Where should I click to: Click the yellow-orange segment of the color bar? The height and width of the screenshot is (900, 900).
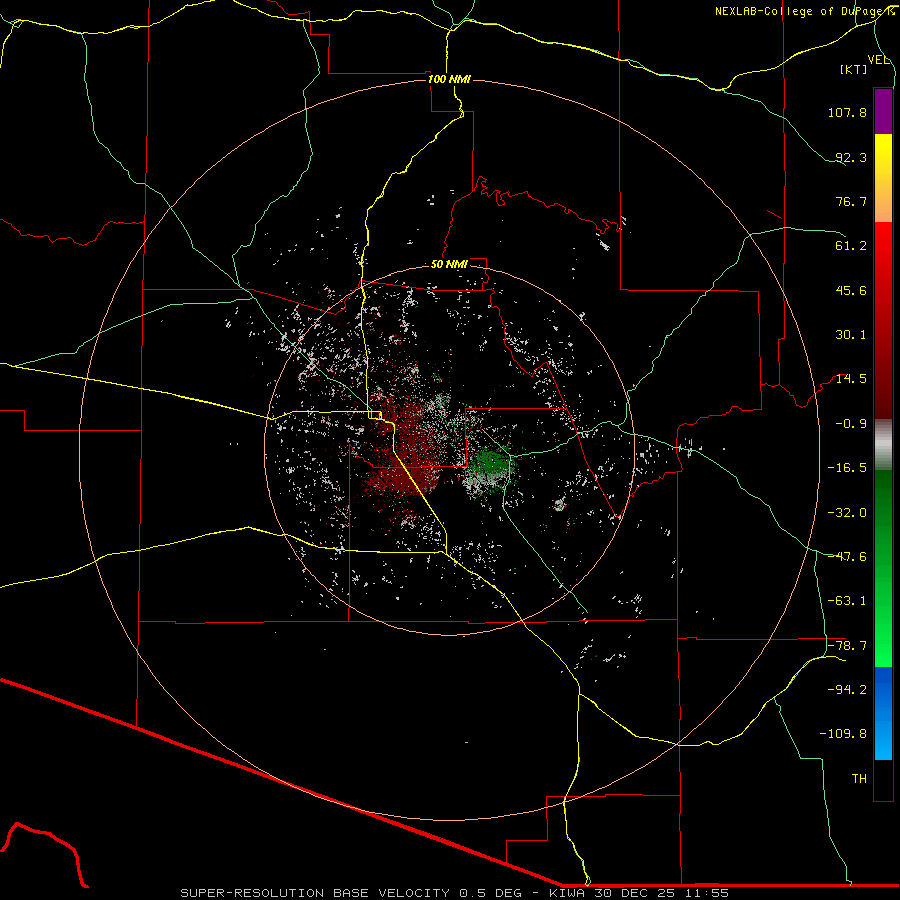click(883, 178)
